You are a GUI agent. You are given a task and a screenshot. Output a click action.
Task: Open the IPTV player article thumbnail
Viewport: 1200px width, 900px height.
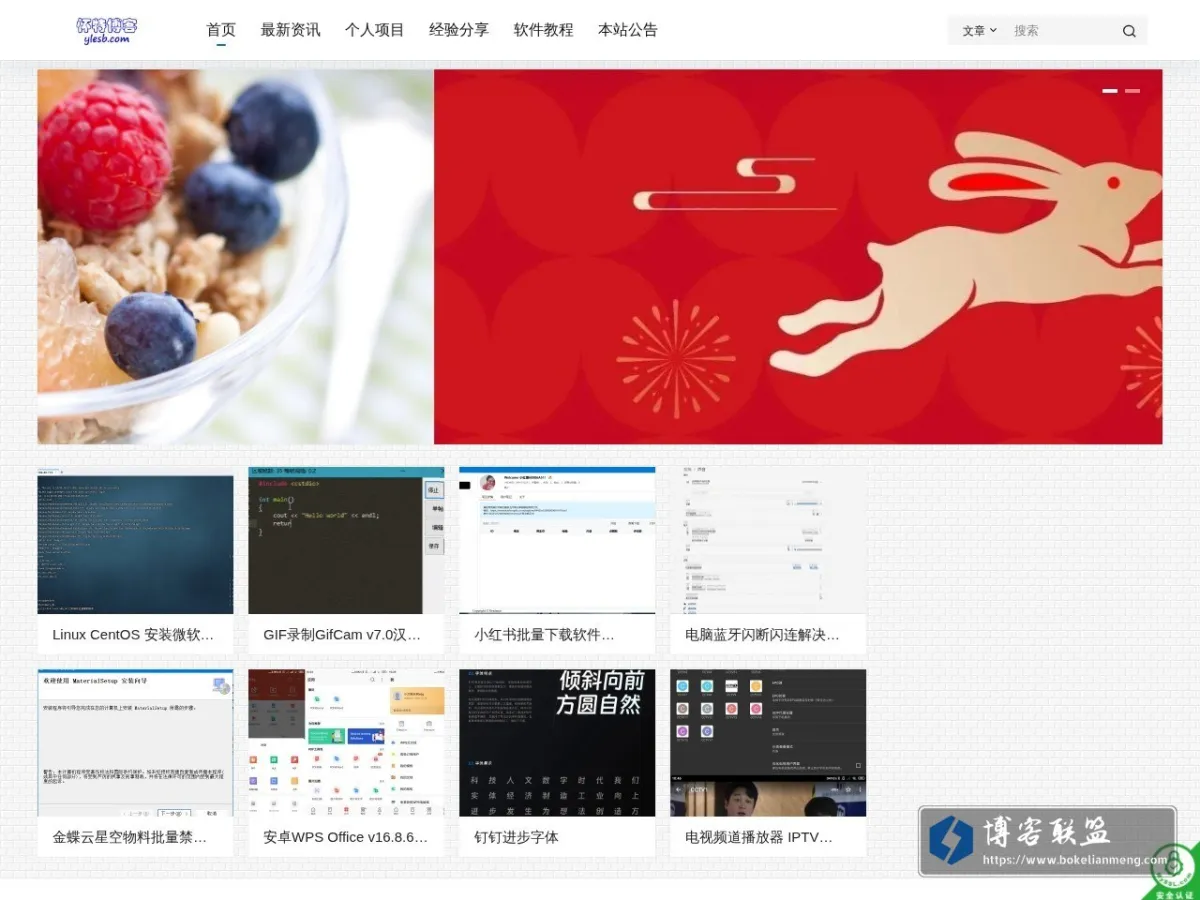768,743
